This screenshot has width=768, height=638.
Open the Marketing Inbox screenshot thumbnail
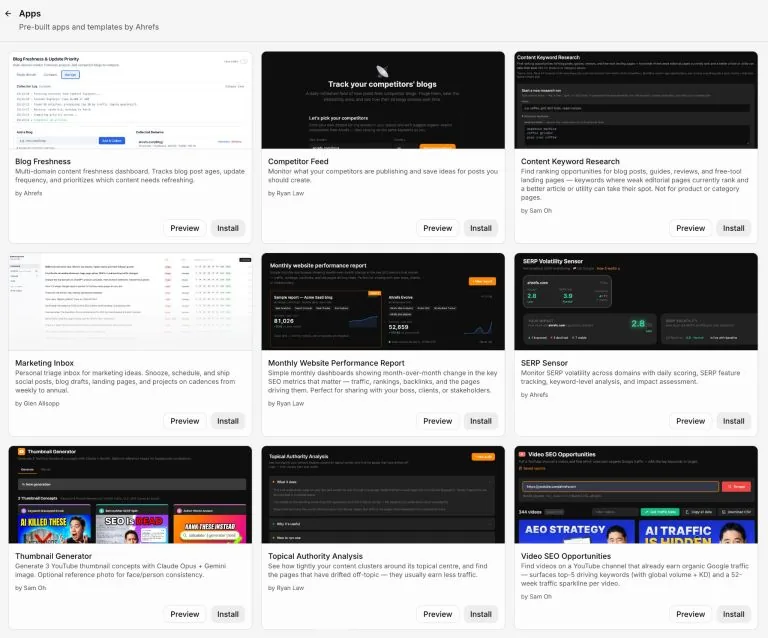coord(130,302)
